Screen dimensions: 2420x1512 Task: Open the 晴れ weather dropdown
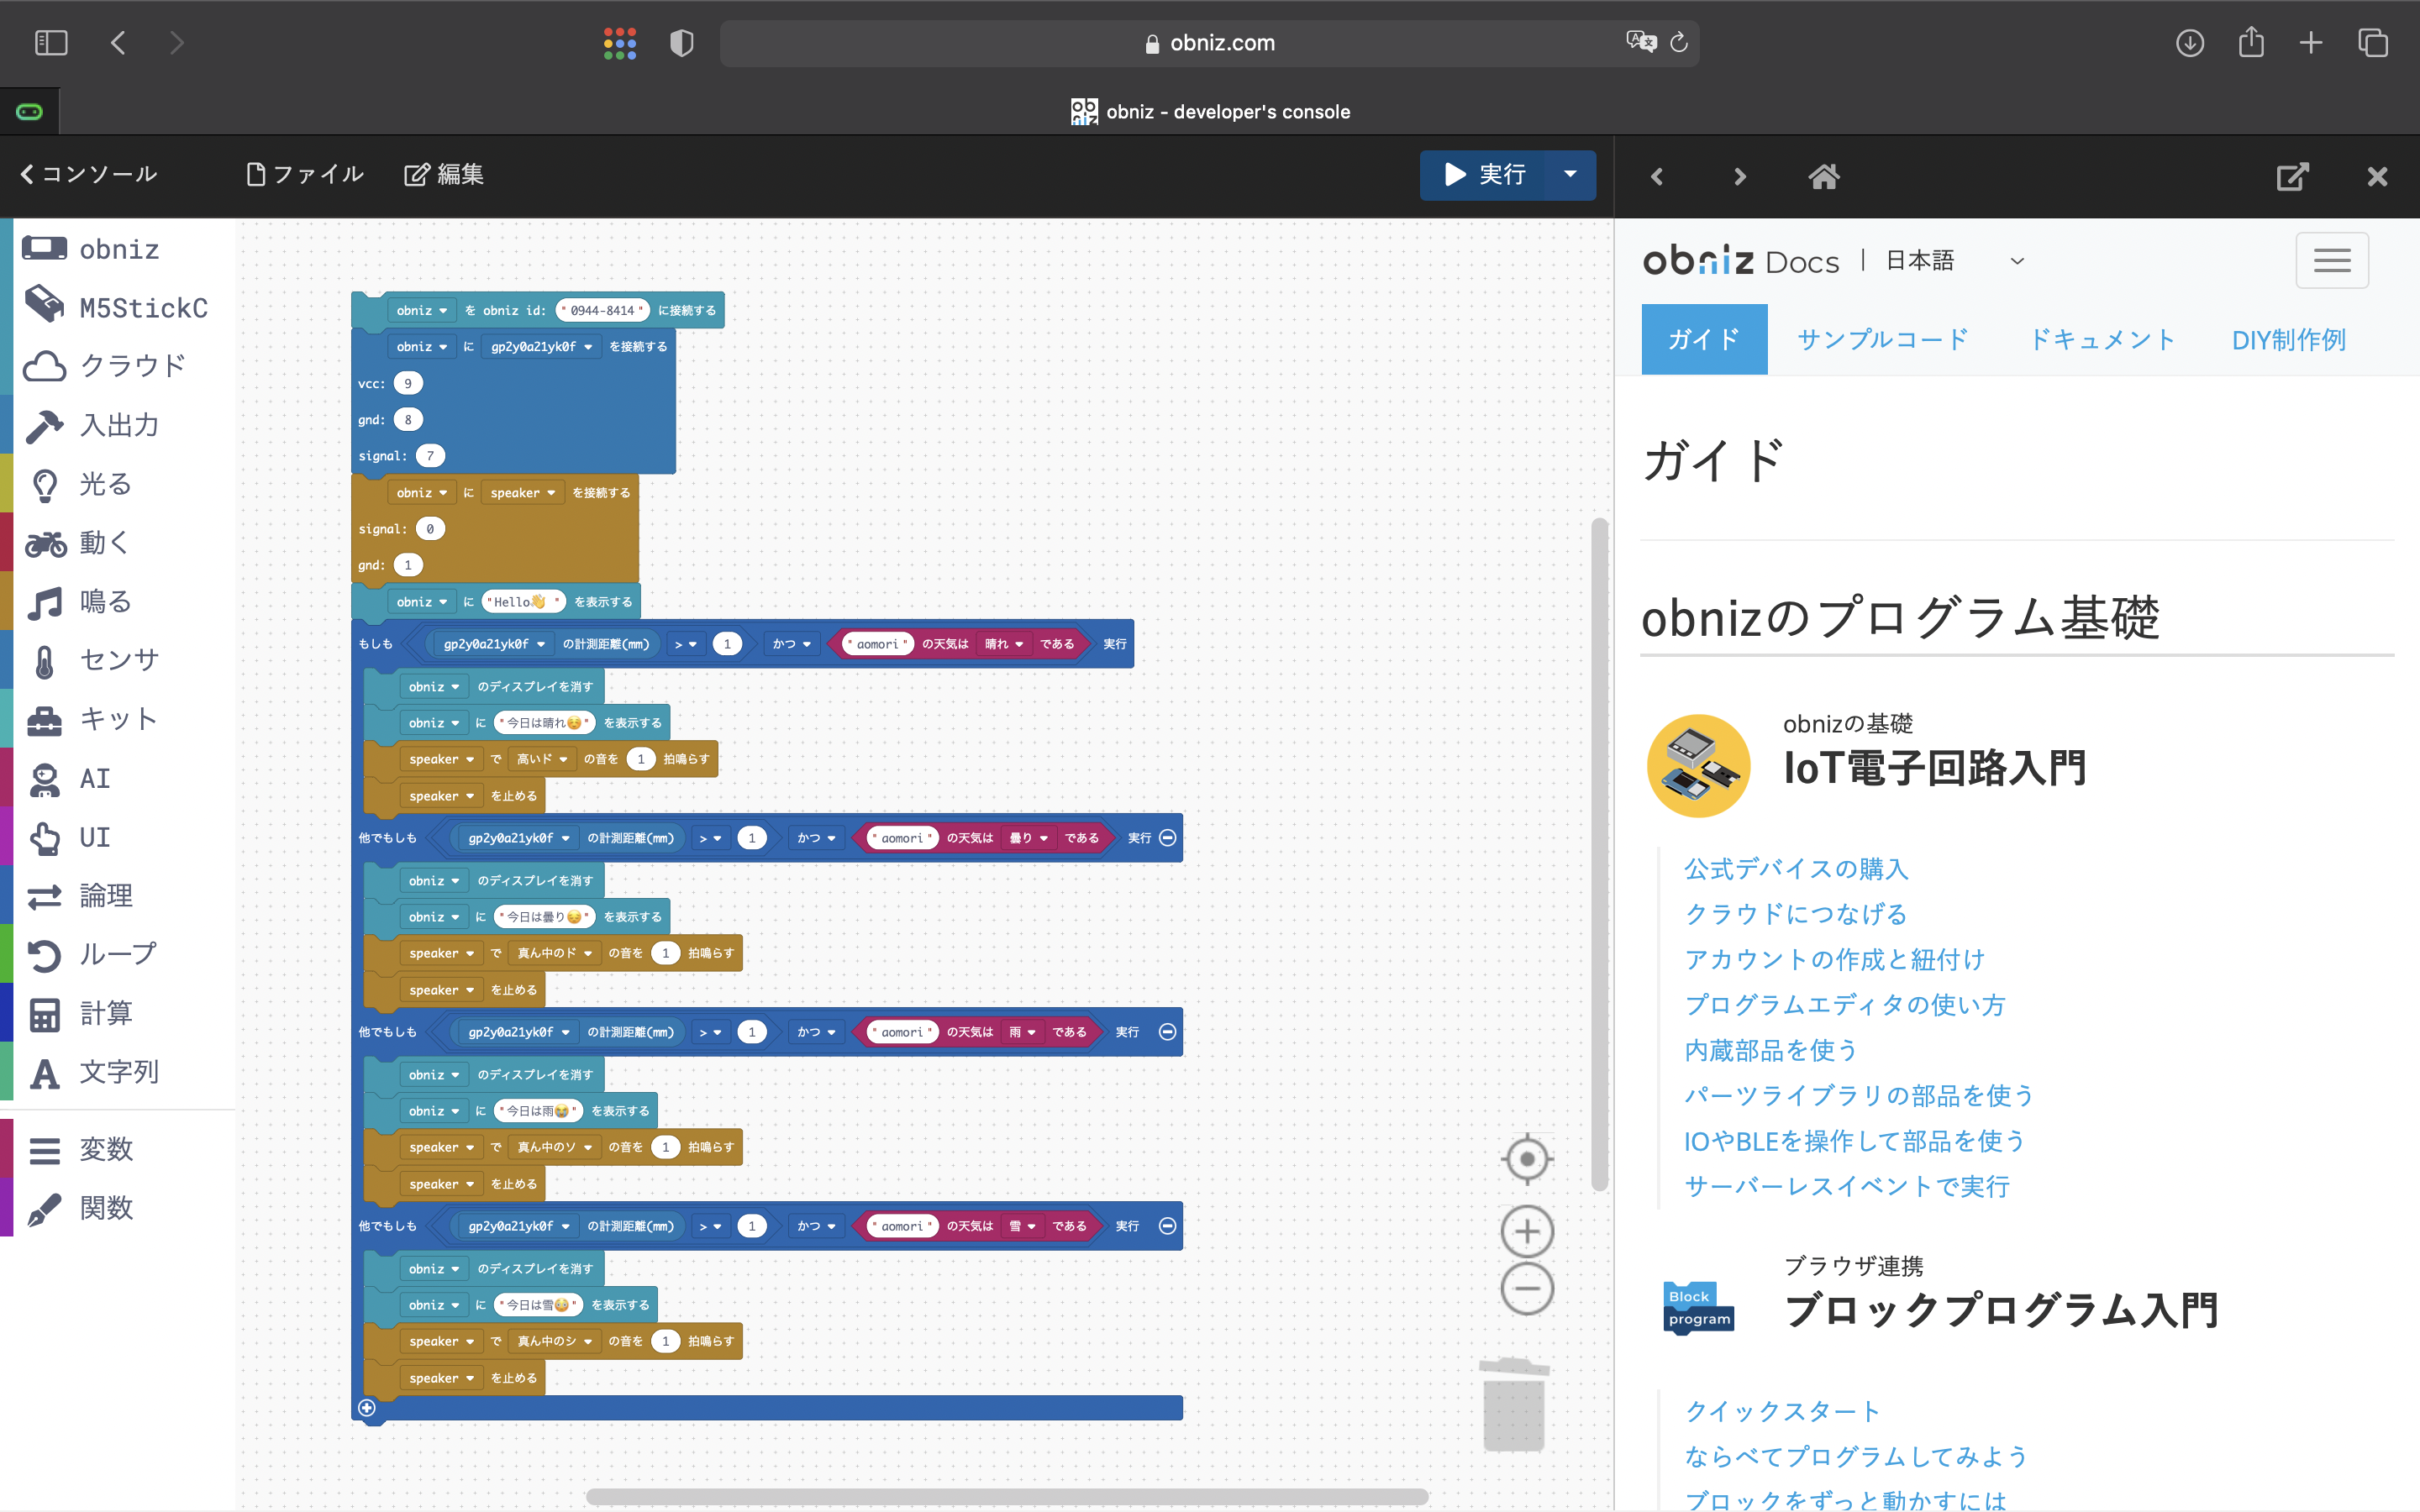coord(1004,644)
